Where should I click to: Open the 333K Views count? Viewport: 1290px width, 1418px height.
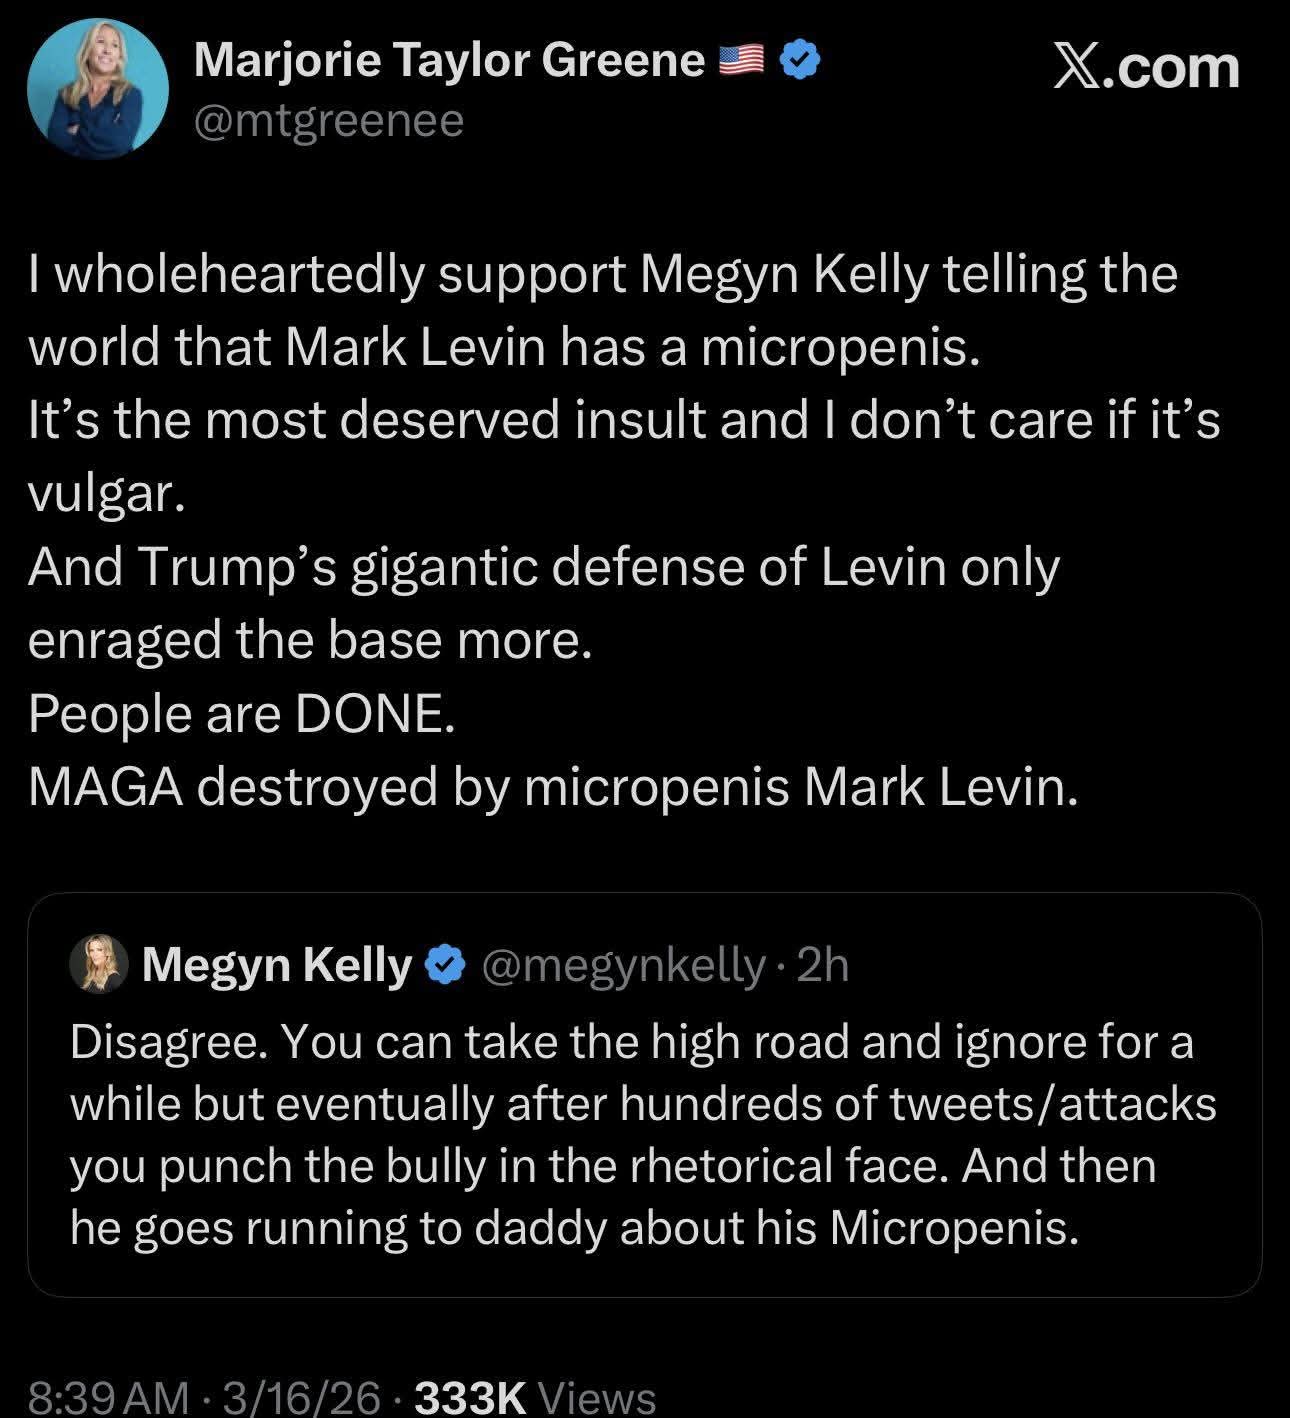click(x=535, y=1397)
